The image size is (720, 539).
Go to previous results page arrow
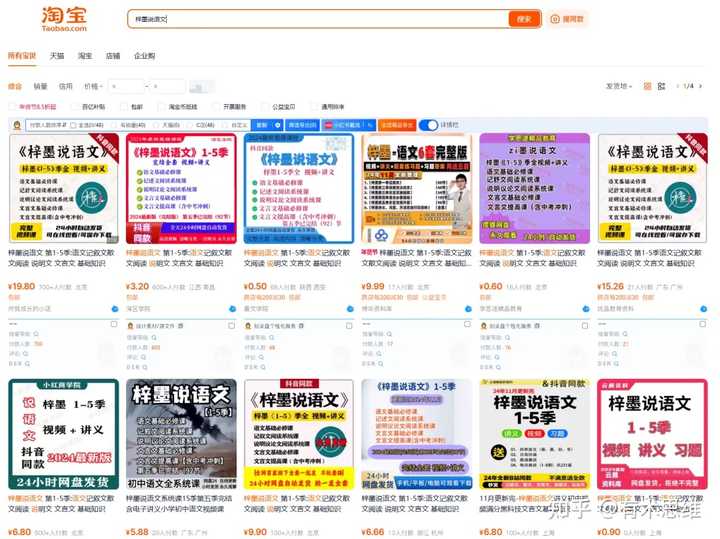point(678,86)
